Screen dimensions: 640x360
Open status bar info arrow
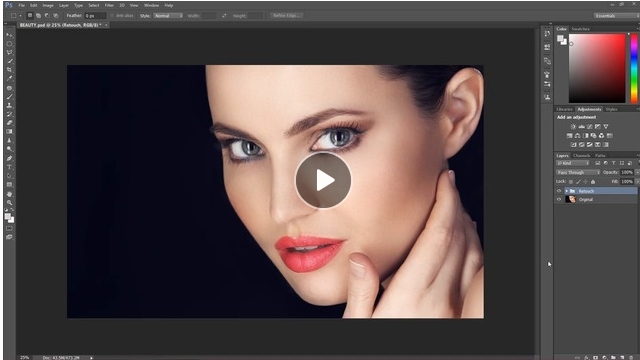pyautogui.click(x=91, y=358)
